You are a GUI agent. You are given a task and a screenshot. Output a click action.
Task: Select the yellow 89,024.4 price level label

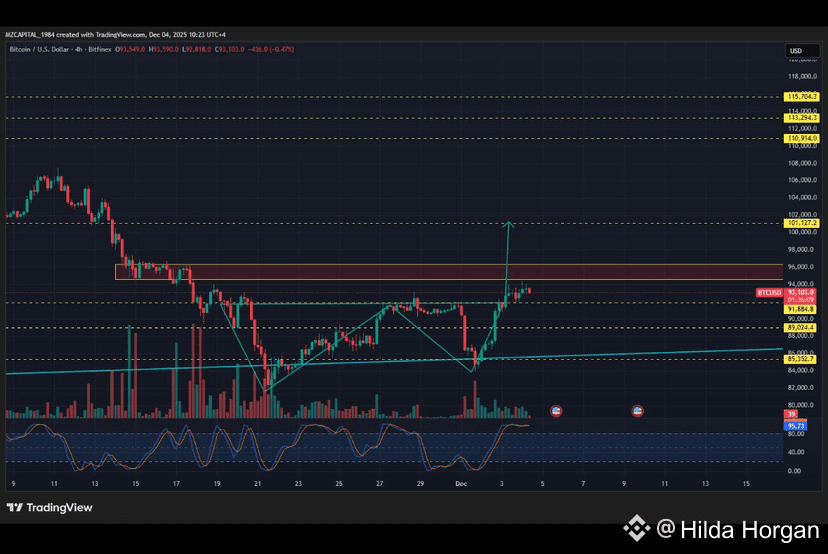[801, 327]
